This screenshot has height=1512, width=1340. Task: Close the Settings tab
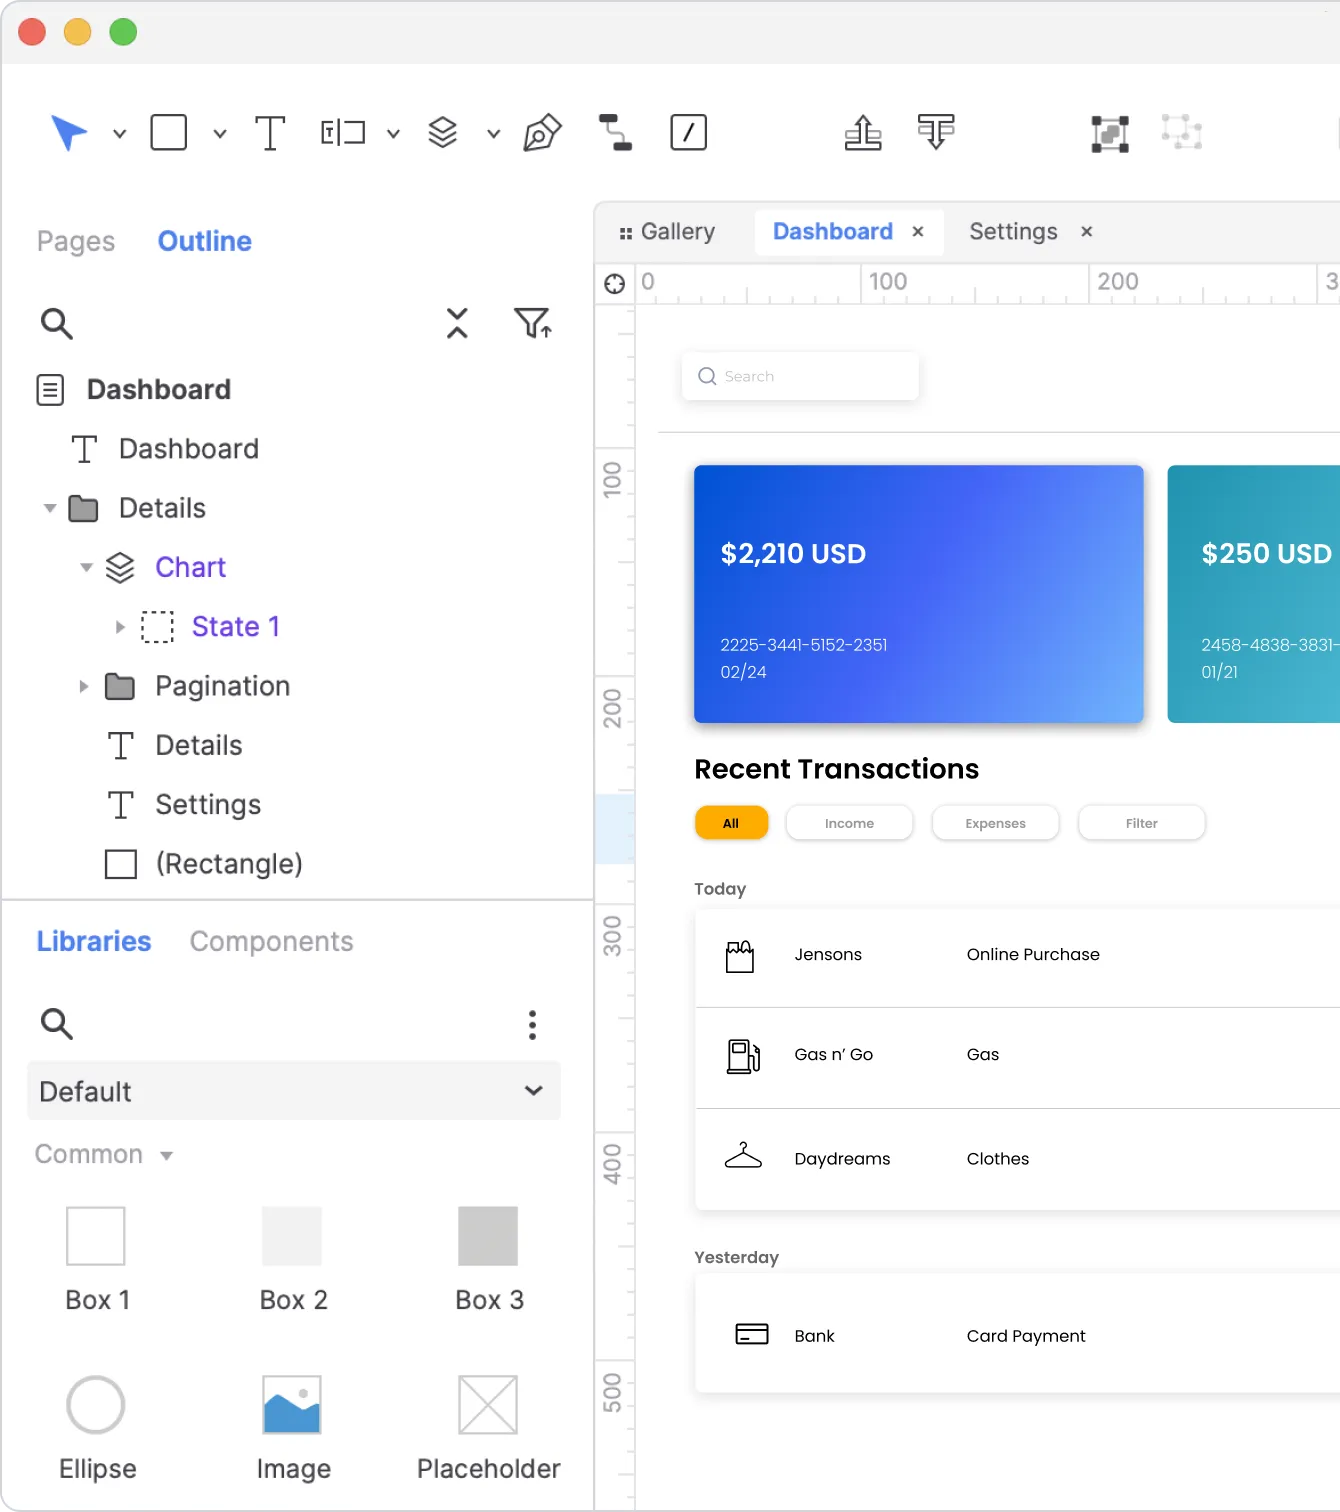tap(1086, 232)
